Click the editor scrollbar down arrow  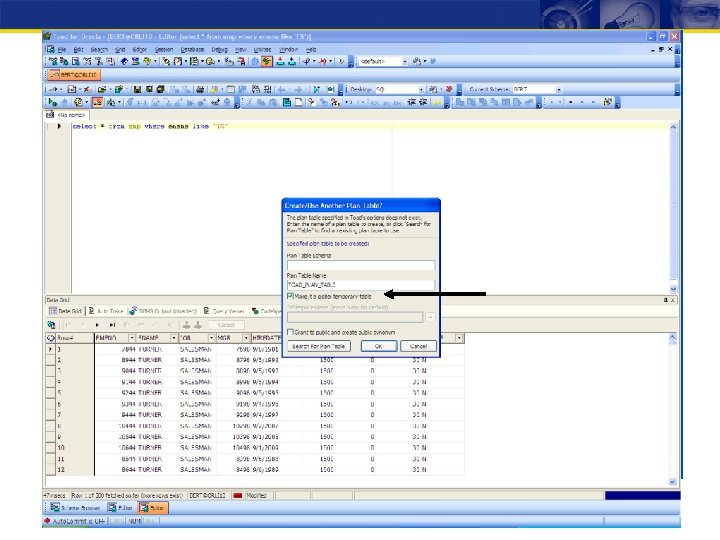coord(673,289)
